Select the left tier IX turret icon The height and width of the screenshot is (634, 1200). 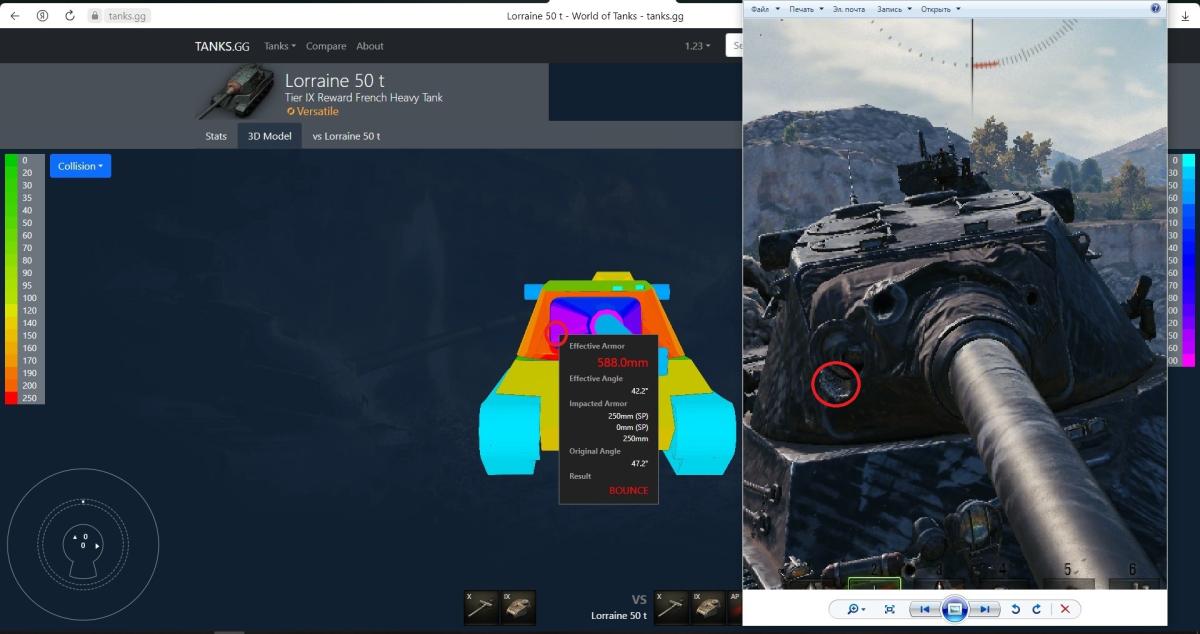pyautogui.click(x=518, y=607)
